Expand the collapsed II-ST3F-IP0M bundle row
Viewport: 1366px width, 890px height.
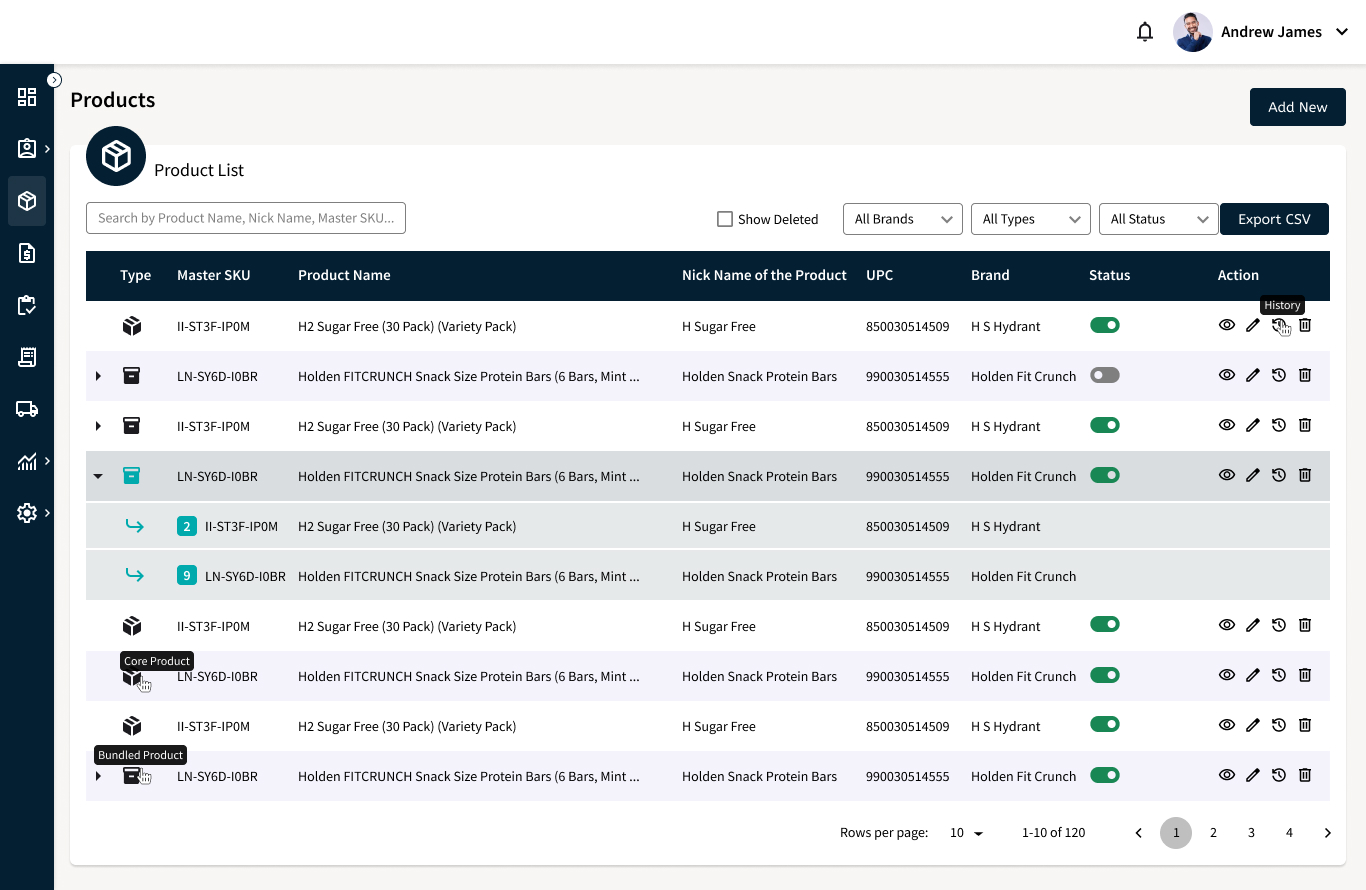coord(98,426)
